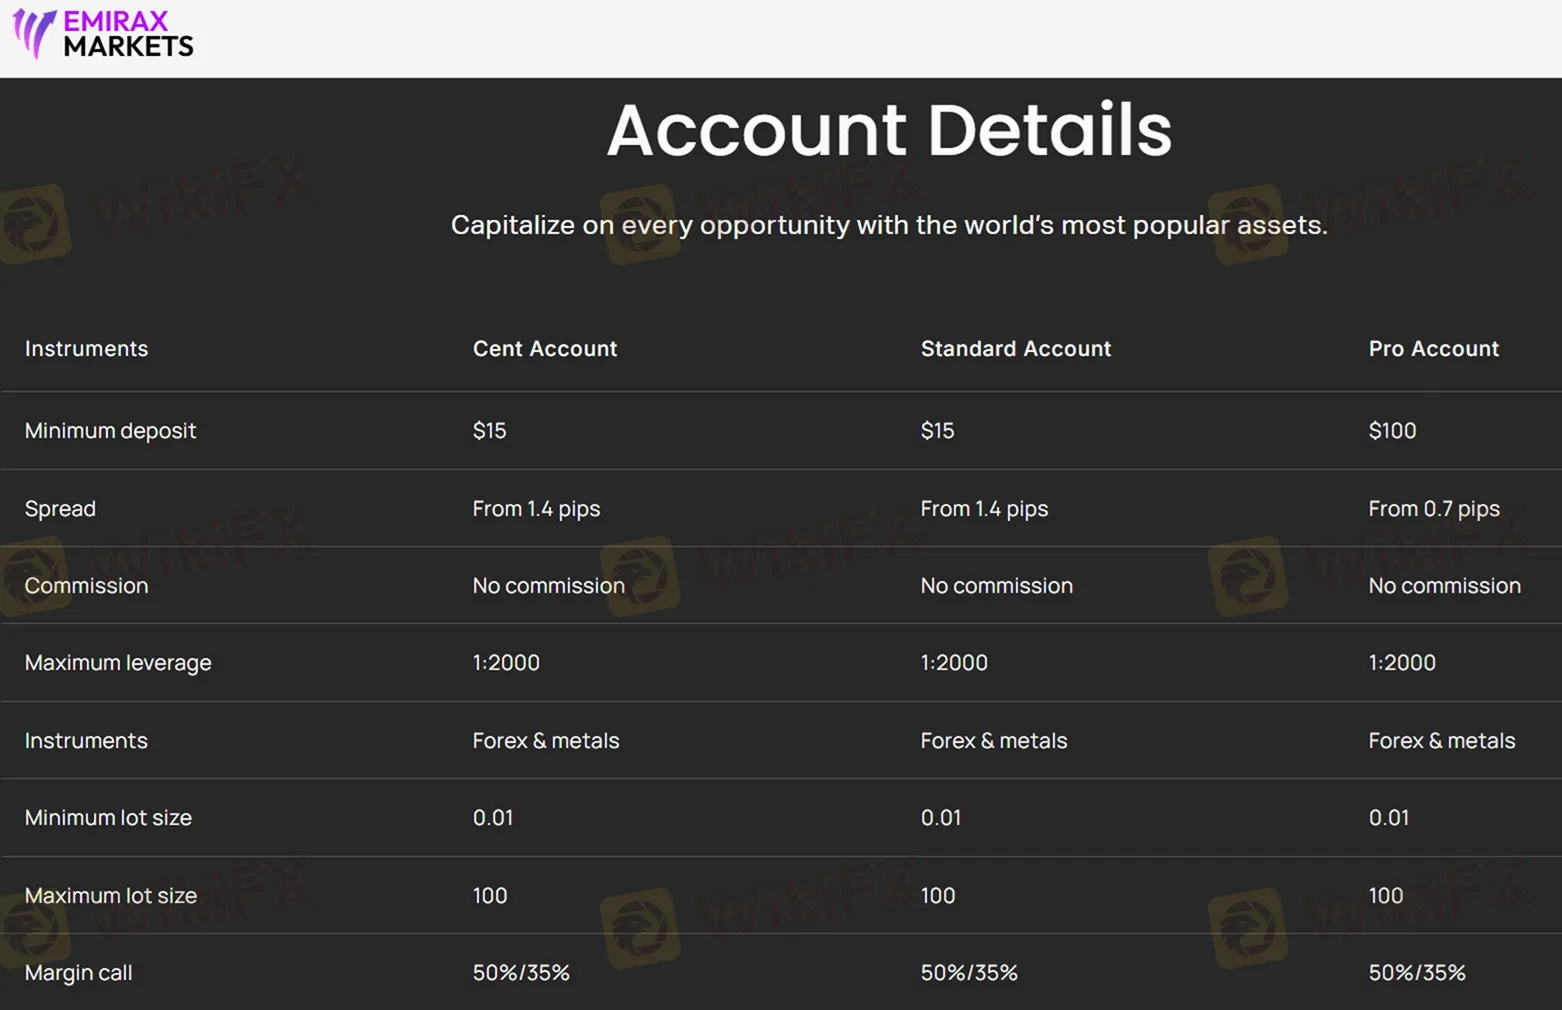Click the Maximum lot size row label
The image size is (1562, 1010).
[x=110, y=896]
